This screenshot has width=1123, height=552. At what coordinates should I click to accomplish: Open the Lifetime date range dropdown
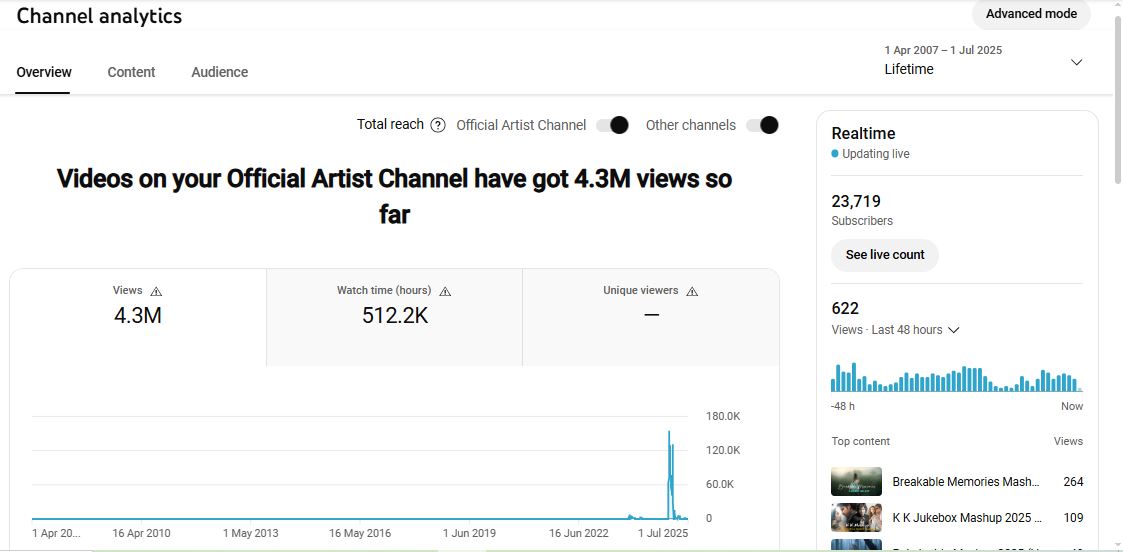1076,62
